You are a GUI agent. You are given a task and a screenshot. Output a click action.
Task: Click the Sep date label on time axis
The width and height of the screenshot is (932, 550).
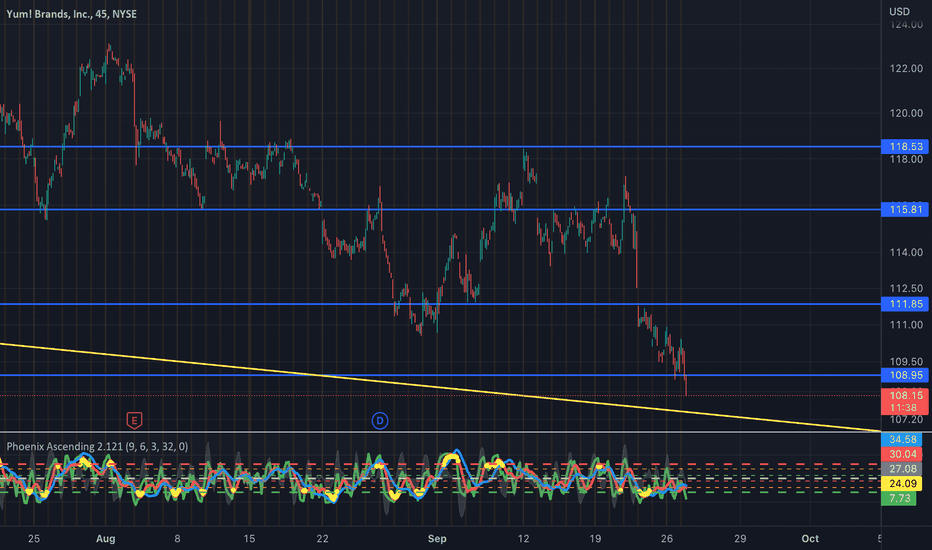coord(437,539)
